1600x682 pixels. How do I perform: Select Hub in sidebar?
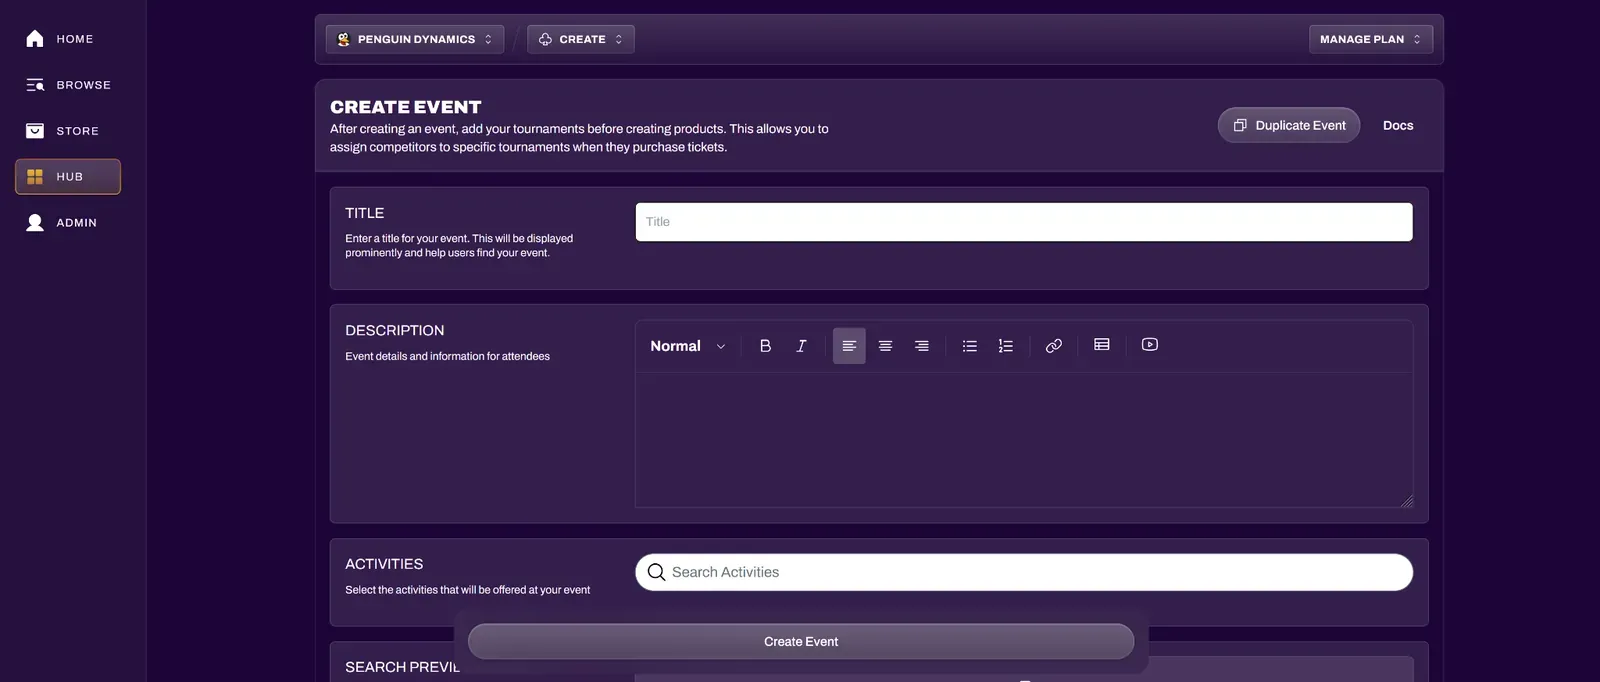click(x=68, y=177)
